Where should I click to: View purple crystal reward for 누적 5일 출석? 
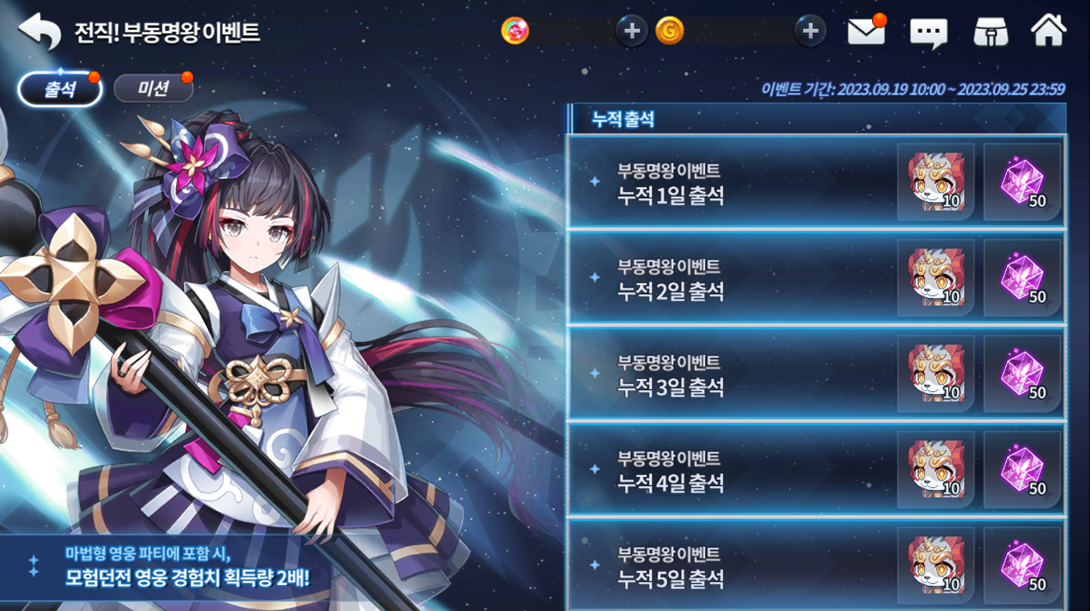tap(1023, 566)
